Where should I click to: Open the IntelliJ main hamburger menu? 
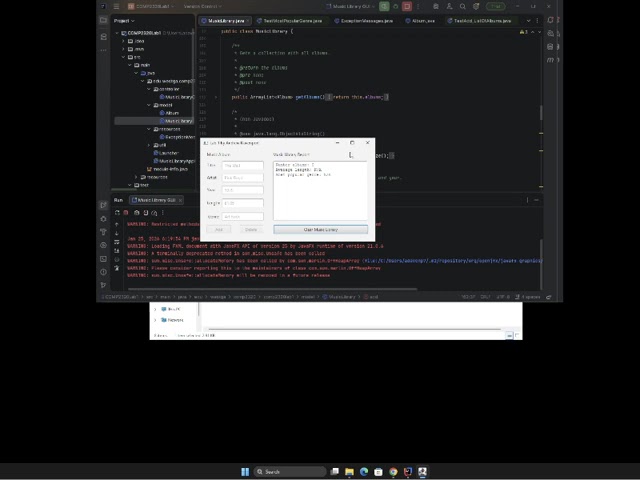pyautogui.click(x=105, y=6)
